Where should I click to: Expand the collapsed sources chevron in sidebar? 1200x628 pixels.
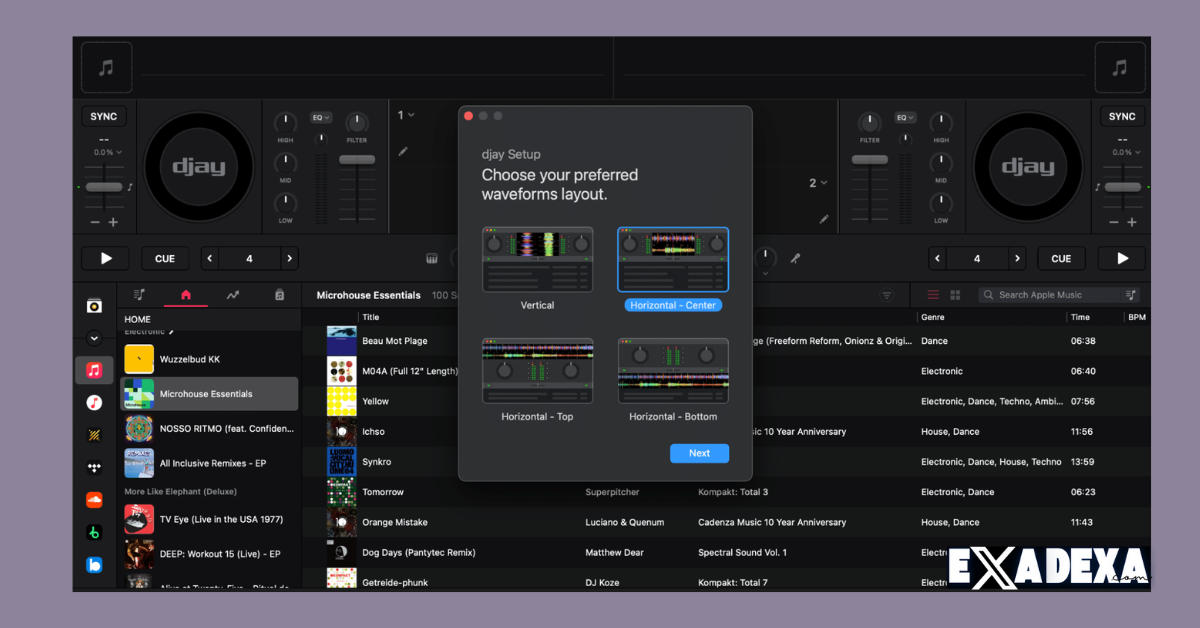tap(94, 338)
